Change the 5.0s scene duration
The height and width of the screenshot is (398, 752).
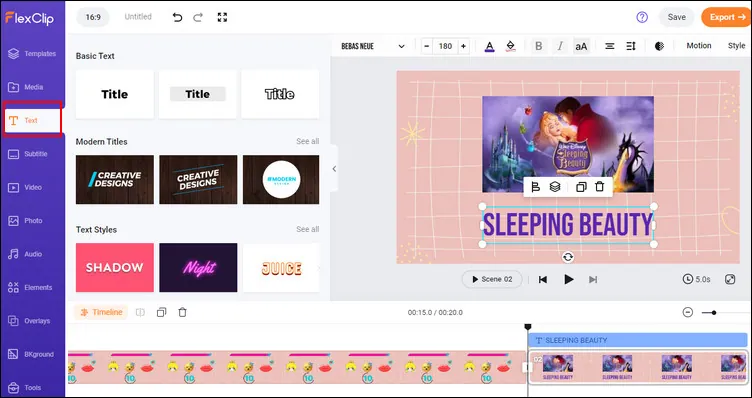click(x=696, y=279)
